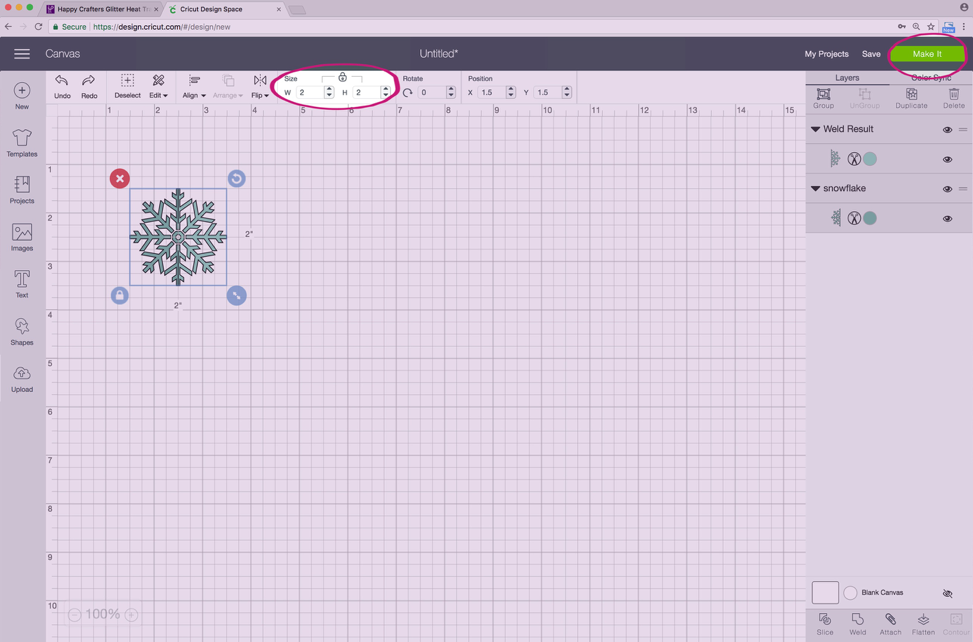Click the Make It button
The width and height of the screenshot is (973, 642).
pyautogui.click(x=927, y=54)
